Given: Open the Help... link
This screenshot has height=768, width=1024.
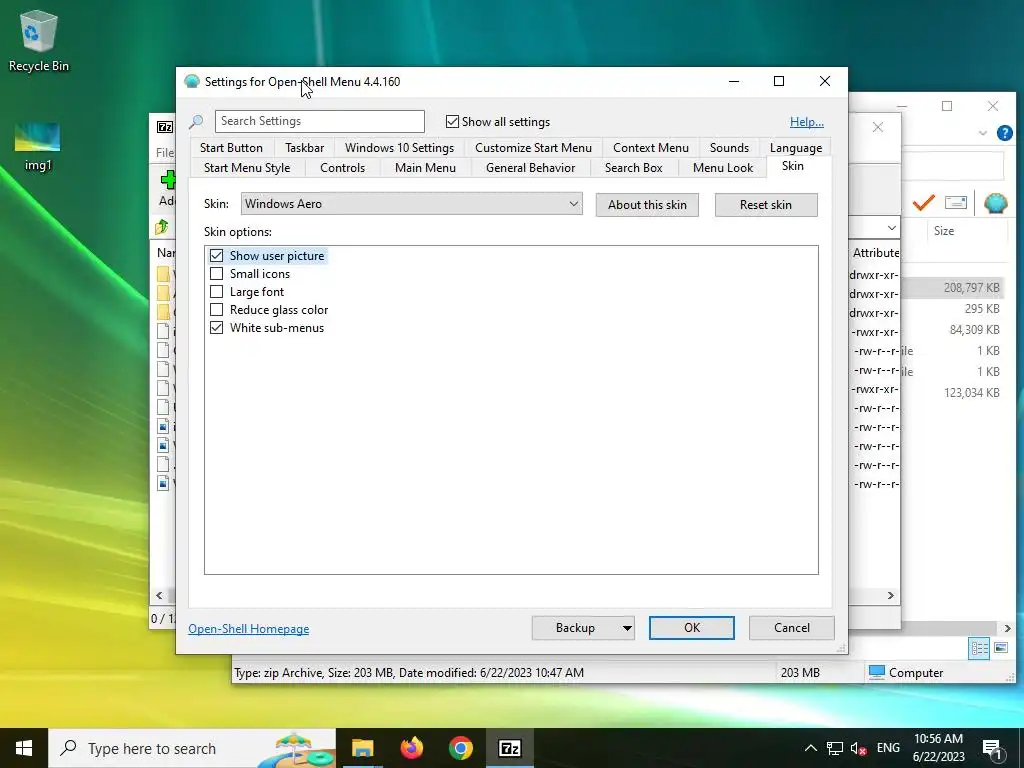Looking at the screenshot, I should point(807,121).
